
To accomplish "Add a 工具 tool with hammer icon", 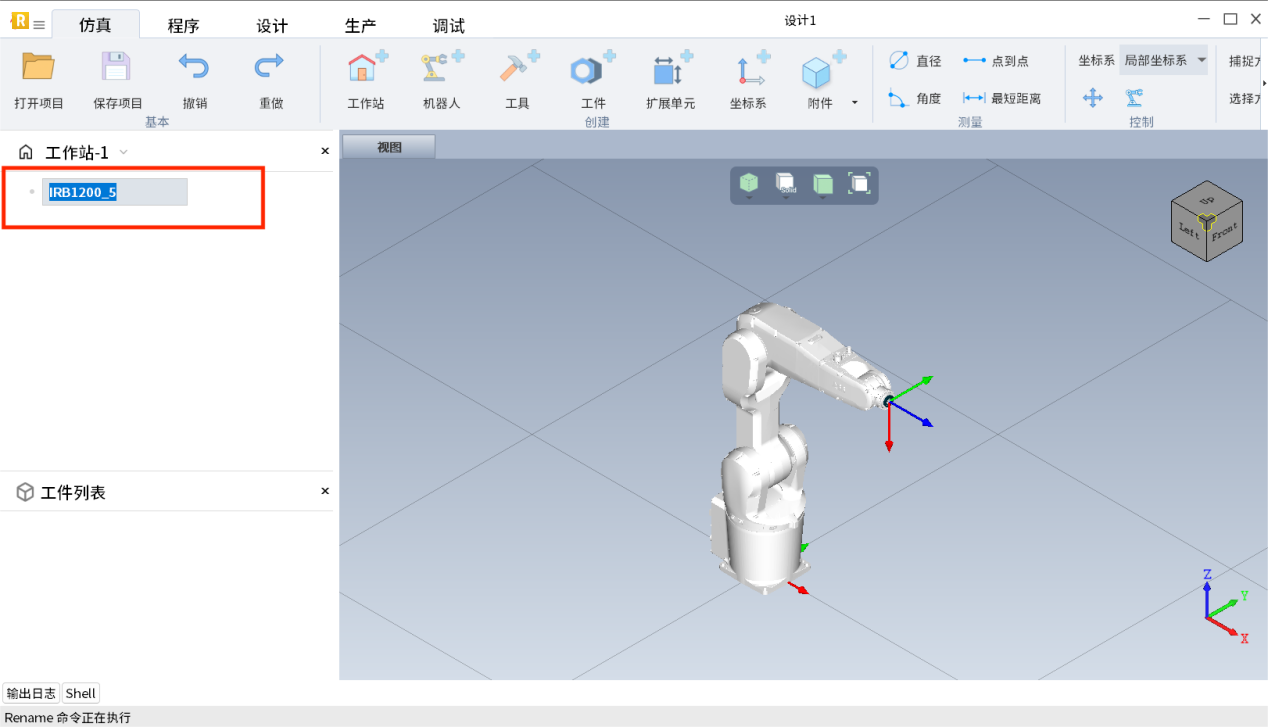I will 517,70.
